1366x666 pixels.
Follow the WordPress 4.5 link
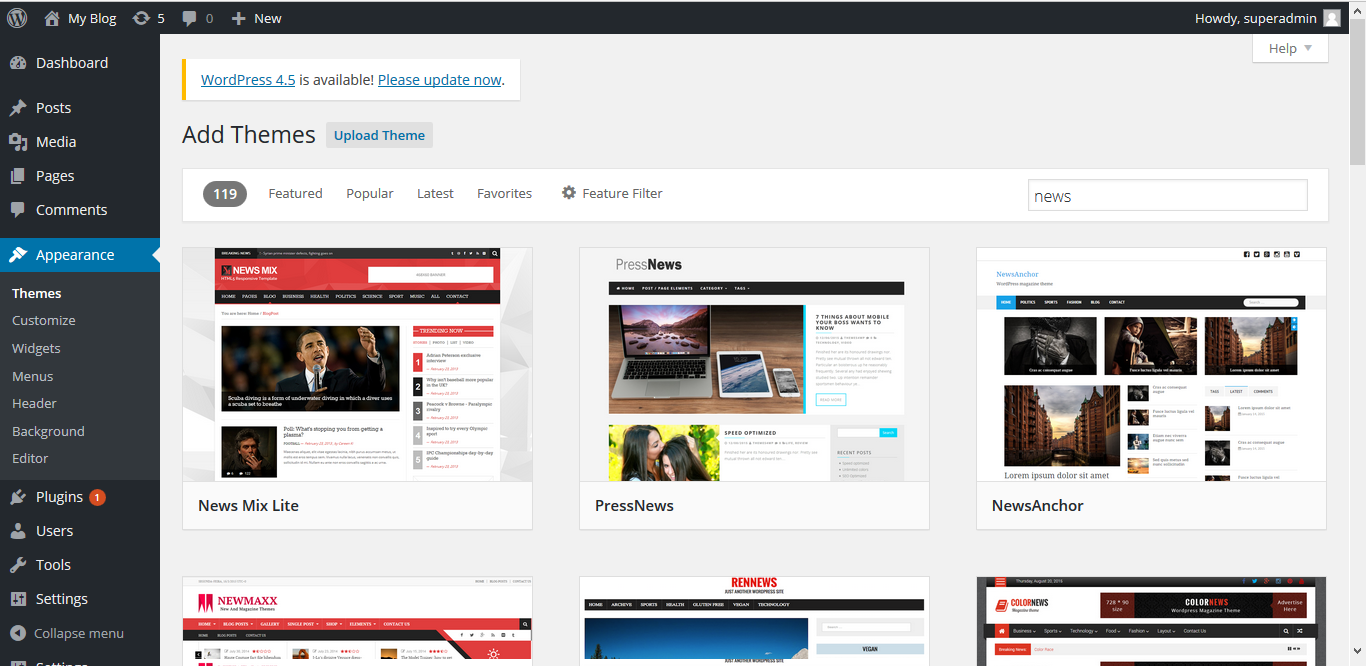click(x=248, y=80)
